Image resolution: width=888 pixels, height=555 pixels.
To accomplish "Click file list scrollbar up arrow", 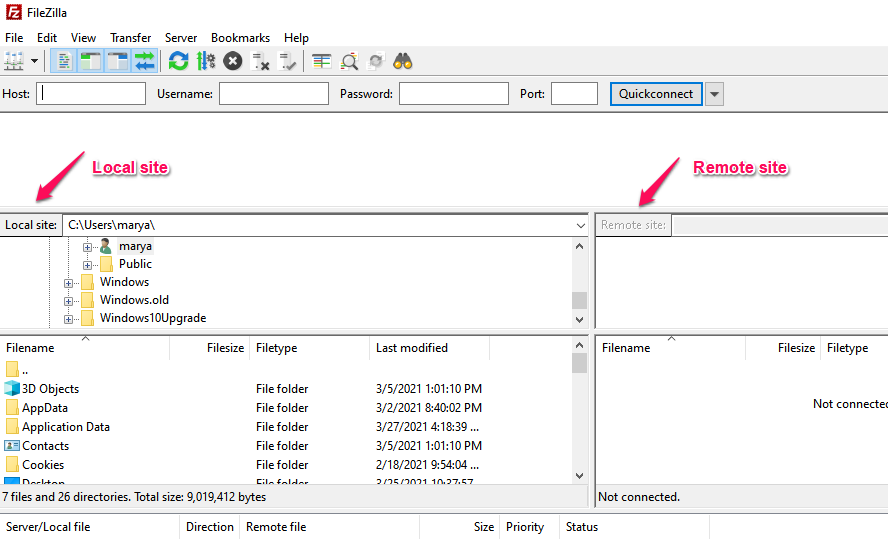I will click(579, 345).
